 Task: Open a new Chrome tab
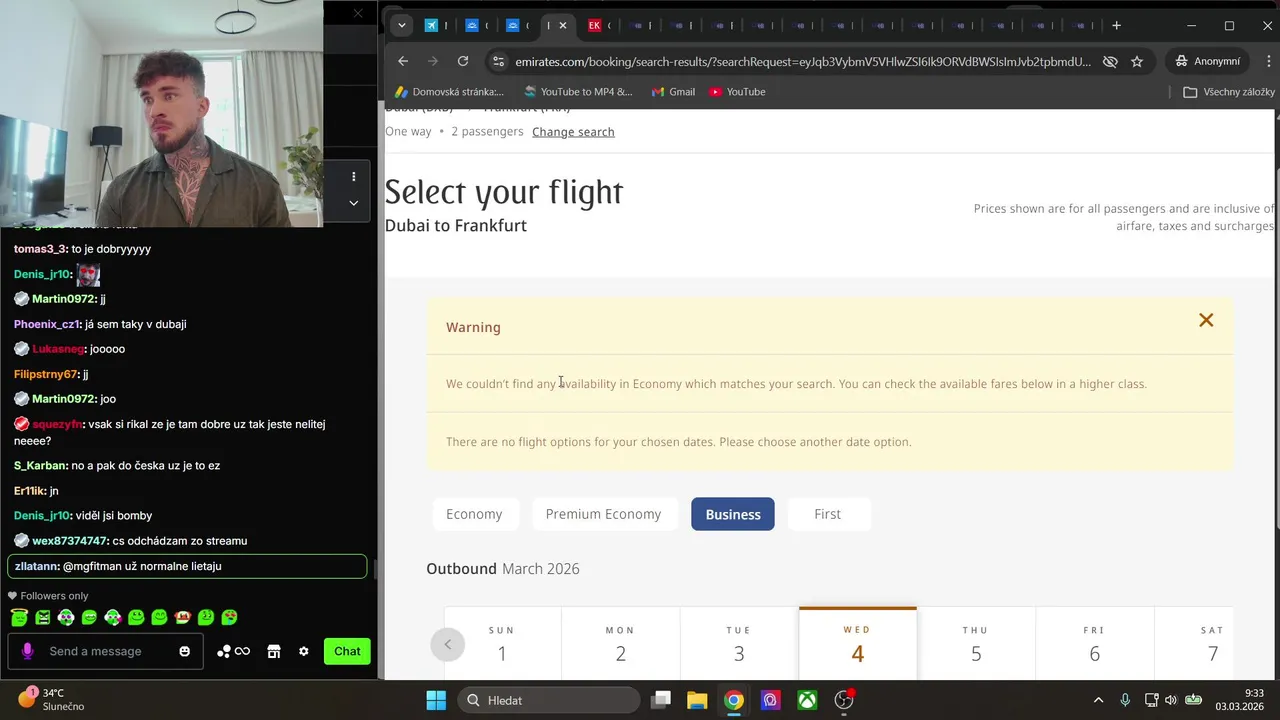pyautogui.click(x=1116, y=25)
